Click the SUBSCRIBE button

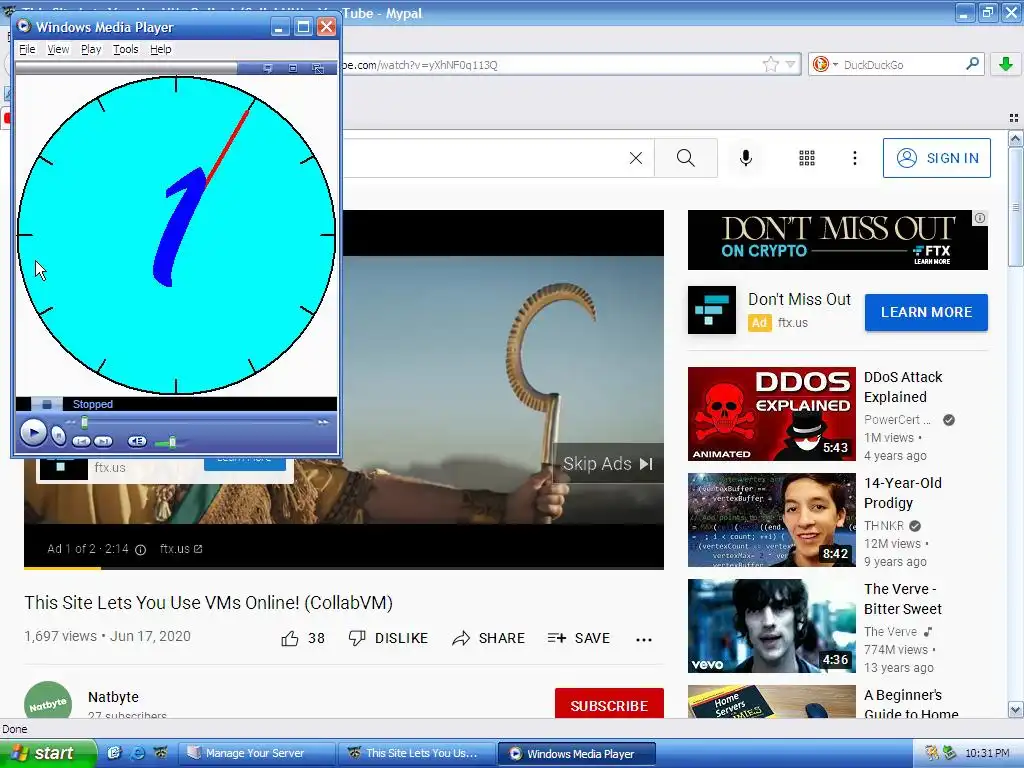[x=609, y=705]
